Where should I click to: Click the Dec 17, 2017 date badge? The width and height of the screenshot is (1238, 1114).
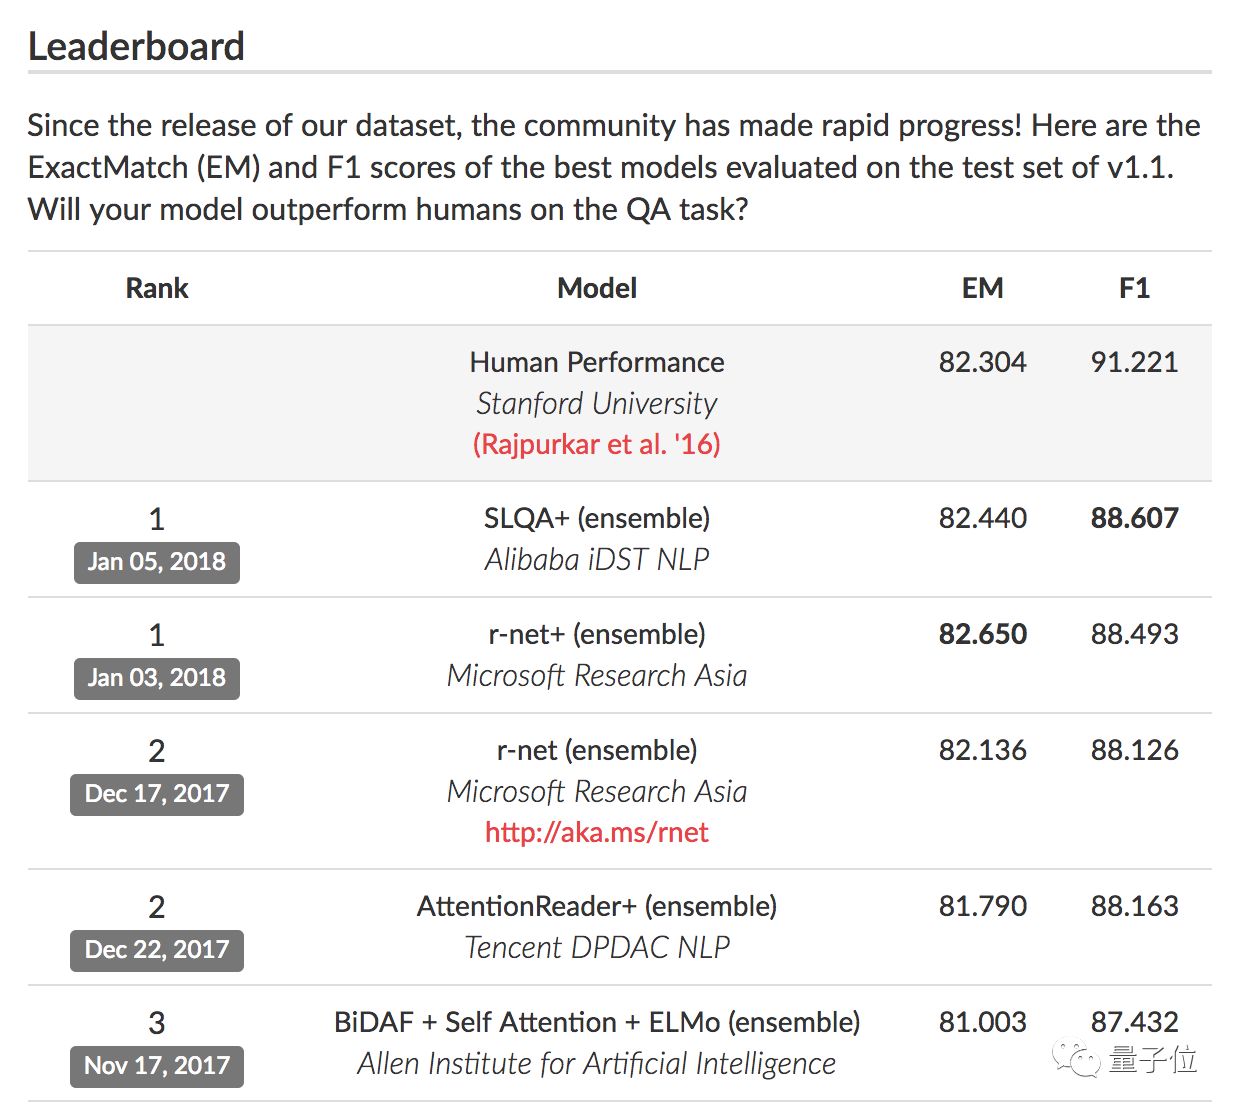point(157,794)
